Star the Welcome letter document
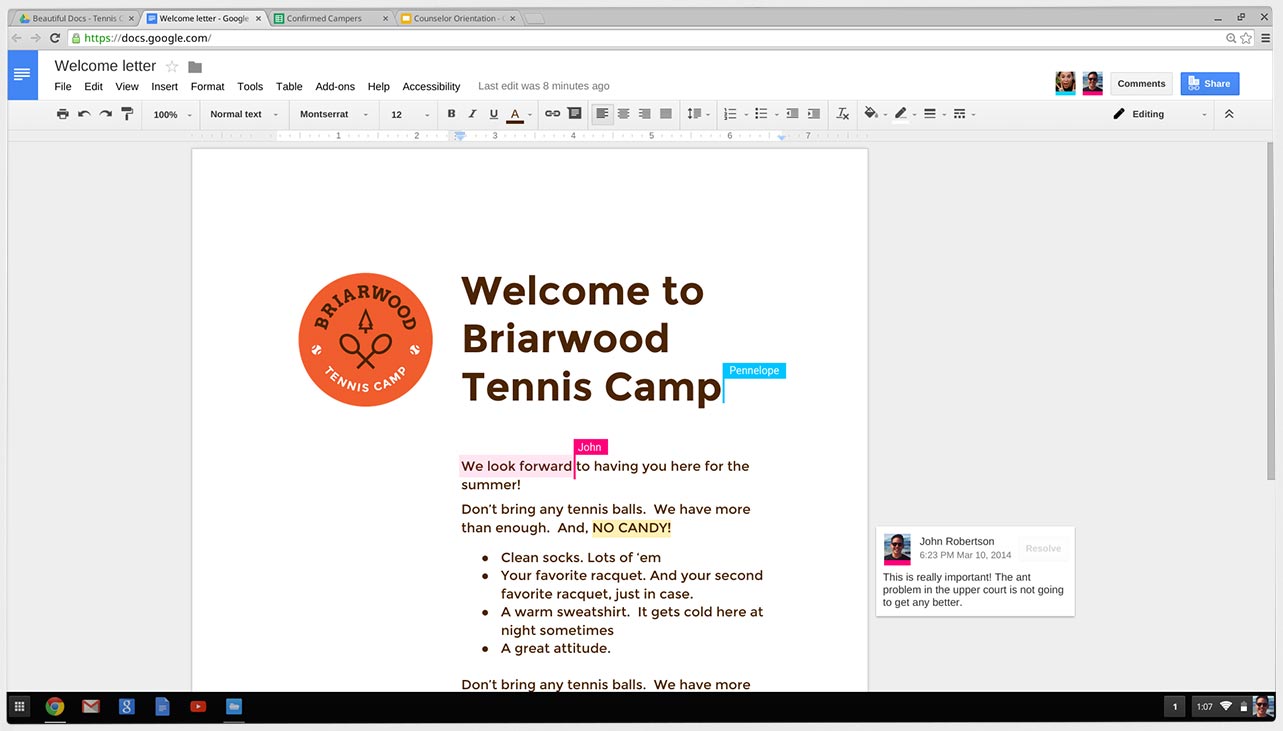Image resolution: width=1283 pixels, height=731 pixels. (172, 67)
